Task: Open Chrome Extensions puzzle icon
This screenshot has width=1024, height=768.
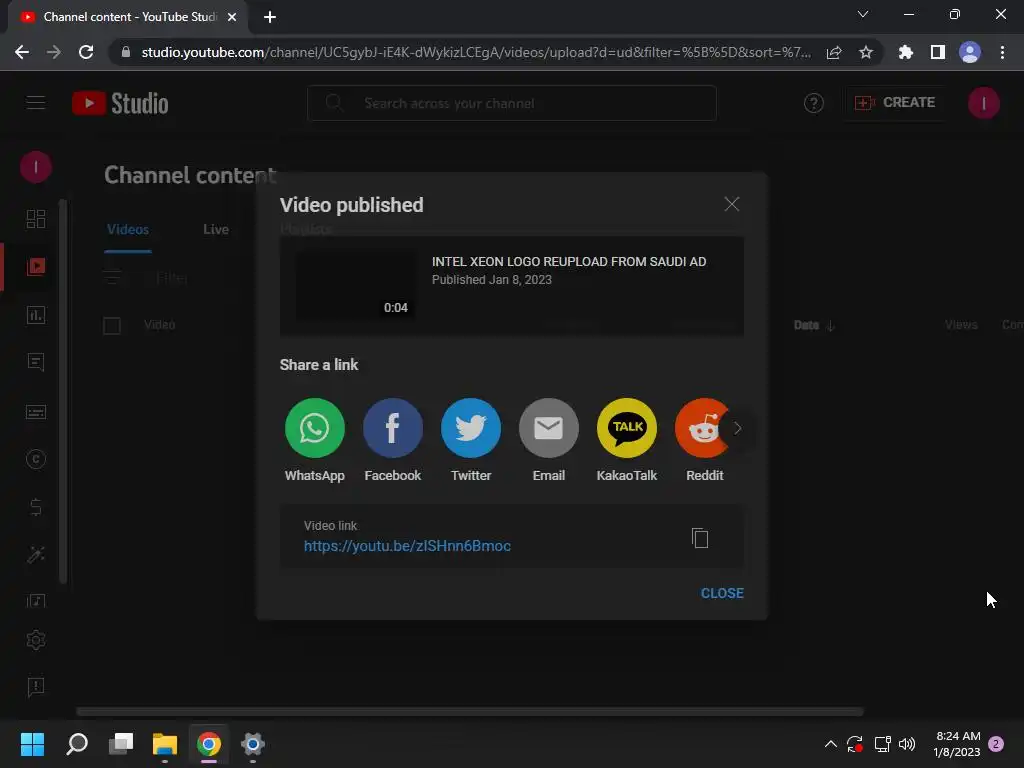Action: tap(905, 52)
